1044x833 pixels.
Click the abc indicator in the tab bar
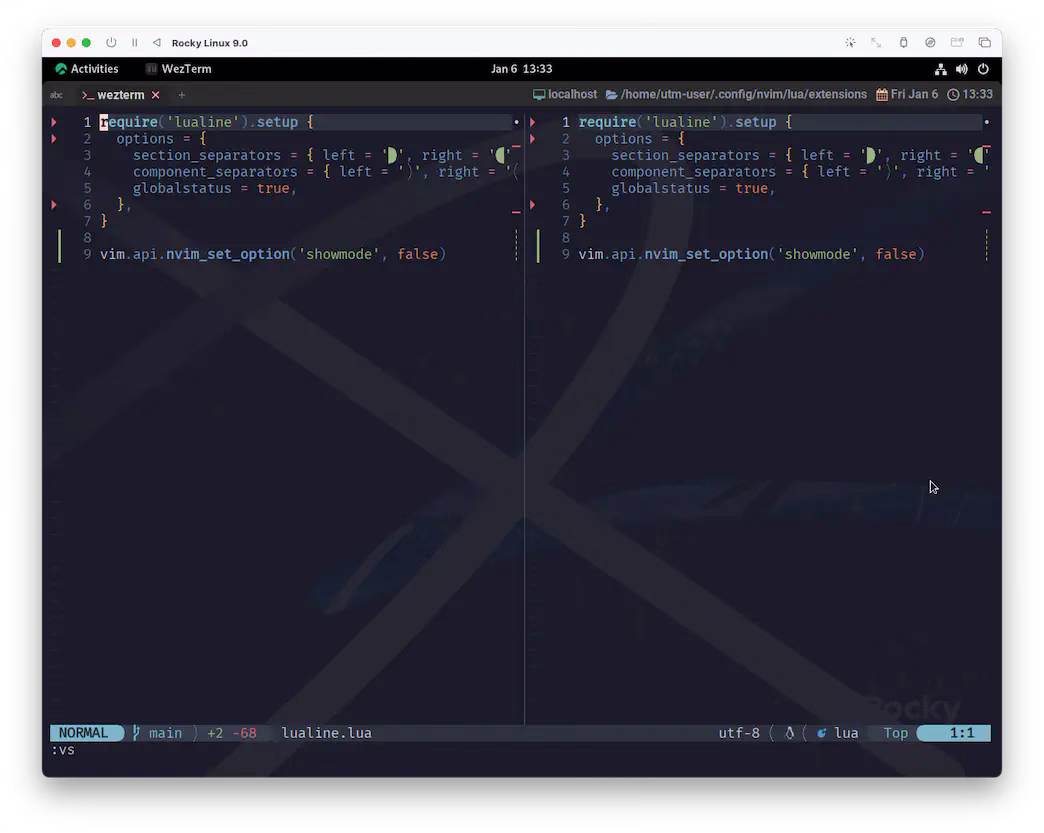coord(56,95)
